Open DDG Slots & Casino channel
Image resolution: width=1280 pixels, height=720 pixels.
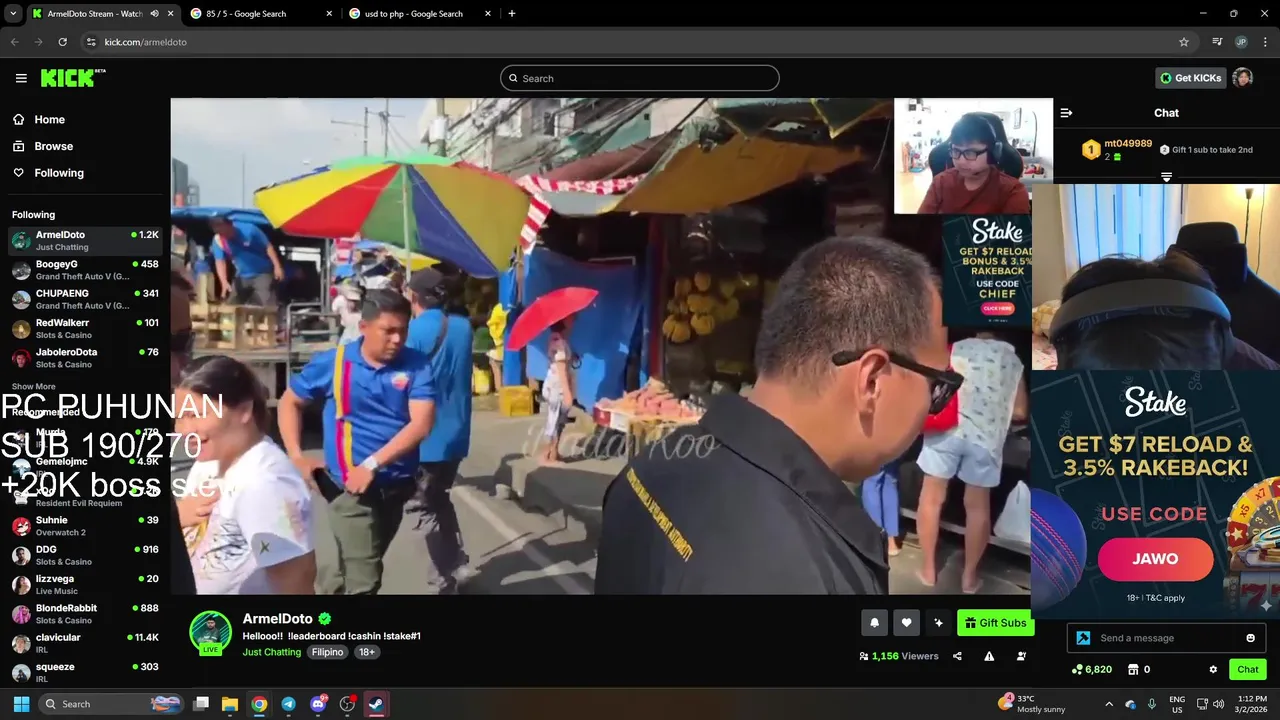point(85,555)
